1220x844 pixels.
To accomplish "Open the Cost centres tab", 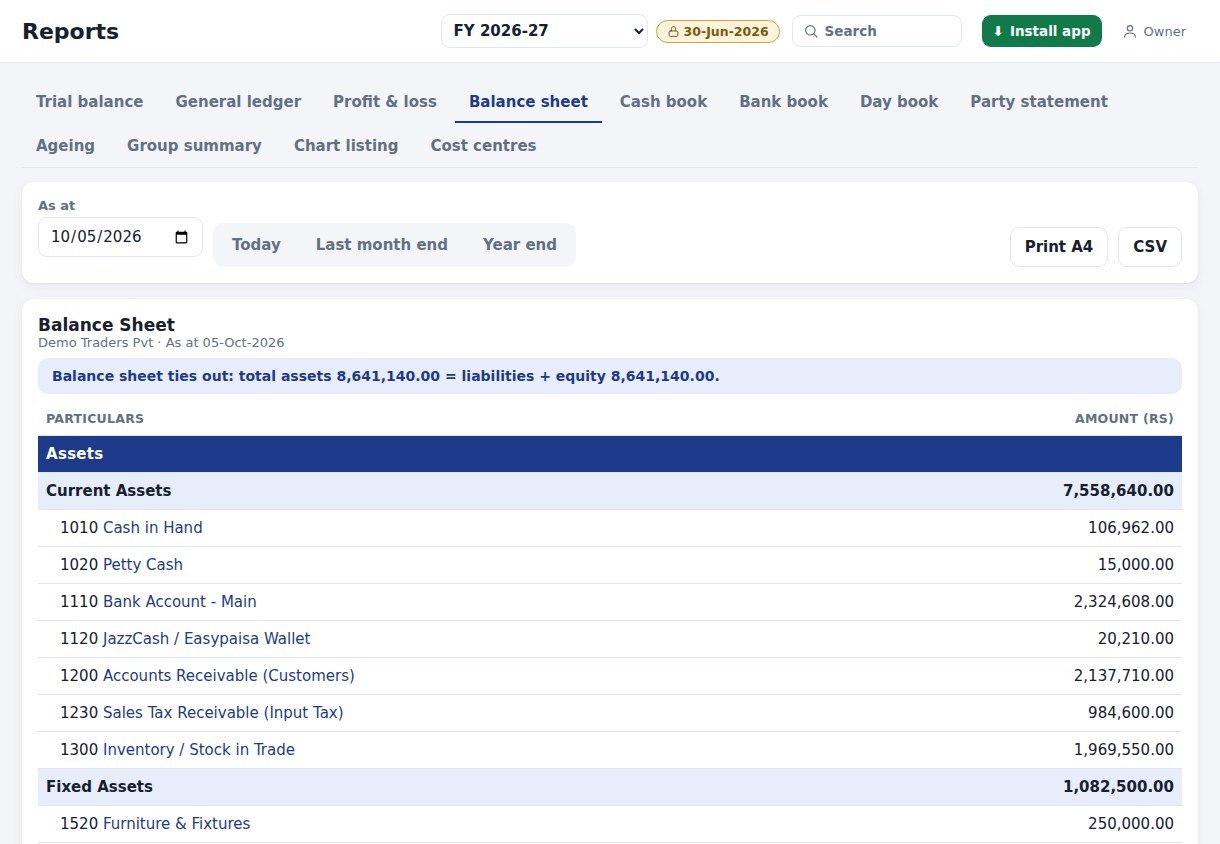I will coord(483,145).
